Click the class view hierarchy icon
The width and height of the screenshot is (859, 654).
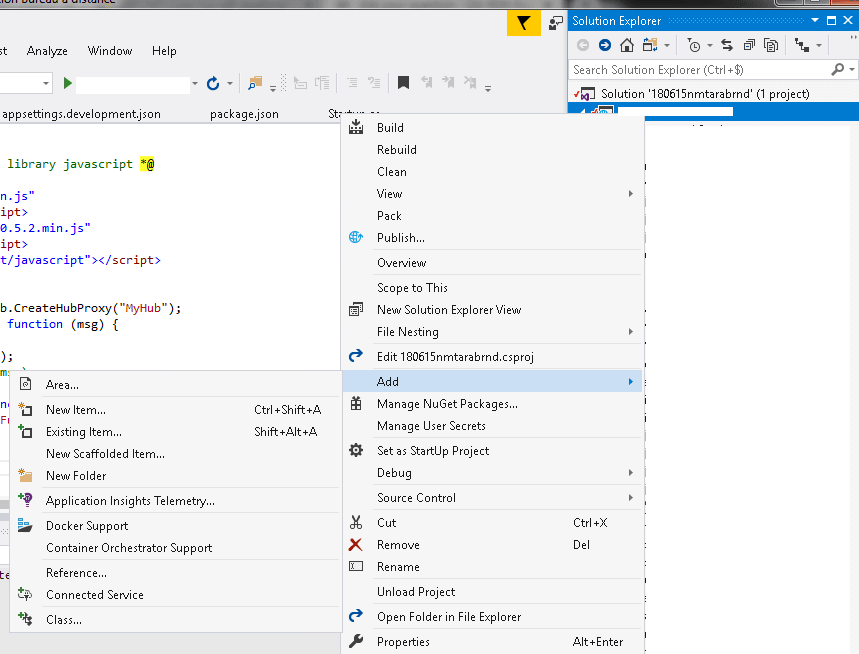pos(802,45)
